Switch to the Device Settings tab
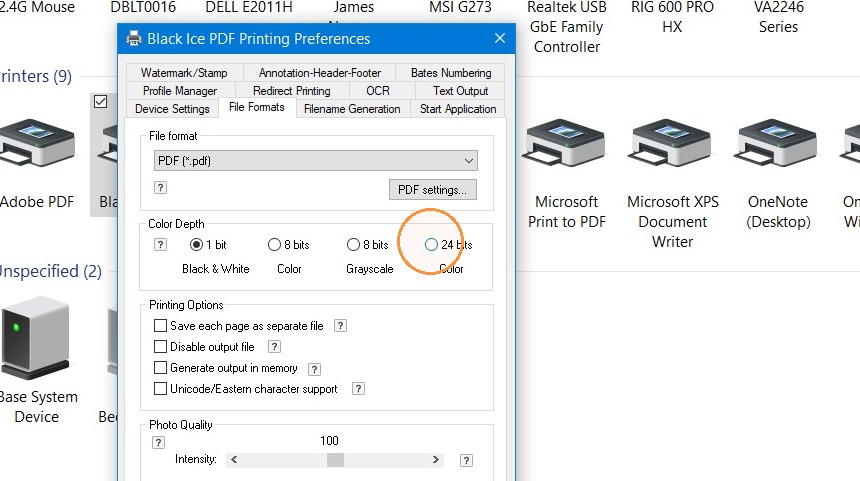860x481 pixels. (172, 109)
